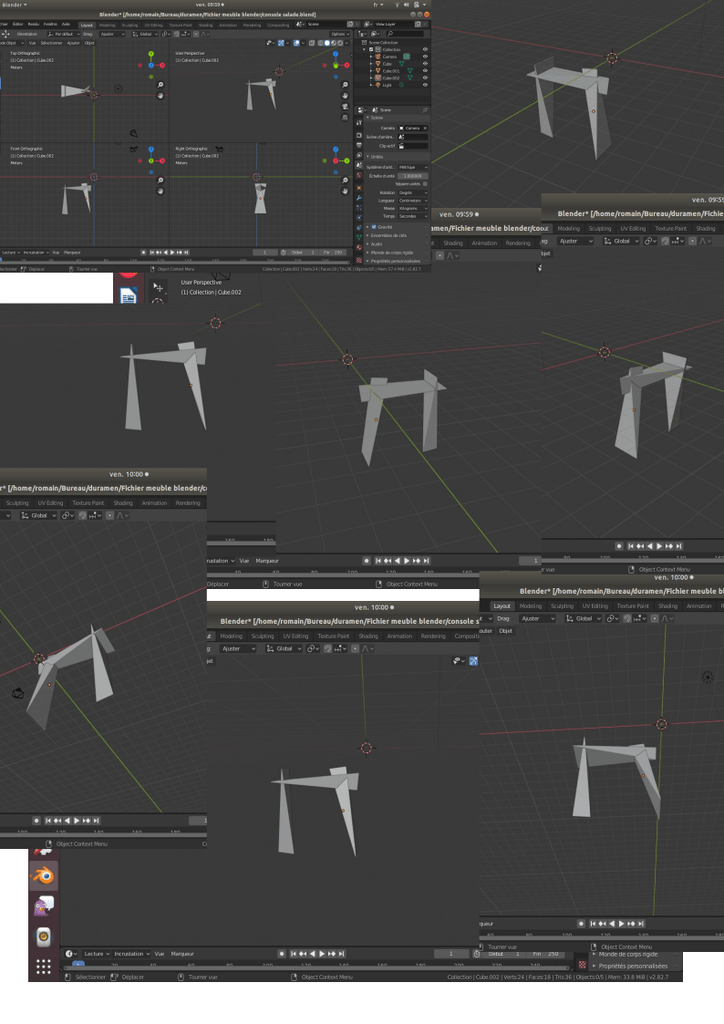
Task: Toggle visibility of the Light object
Action: click(425, 85)
